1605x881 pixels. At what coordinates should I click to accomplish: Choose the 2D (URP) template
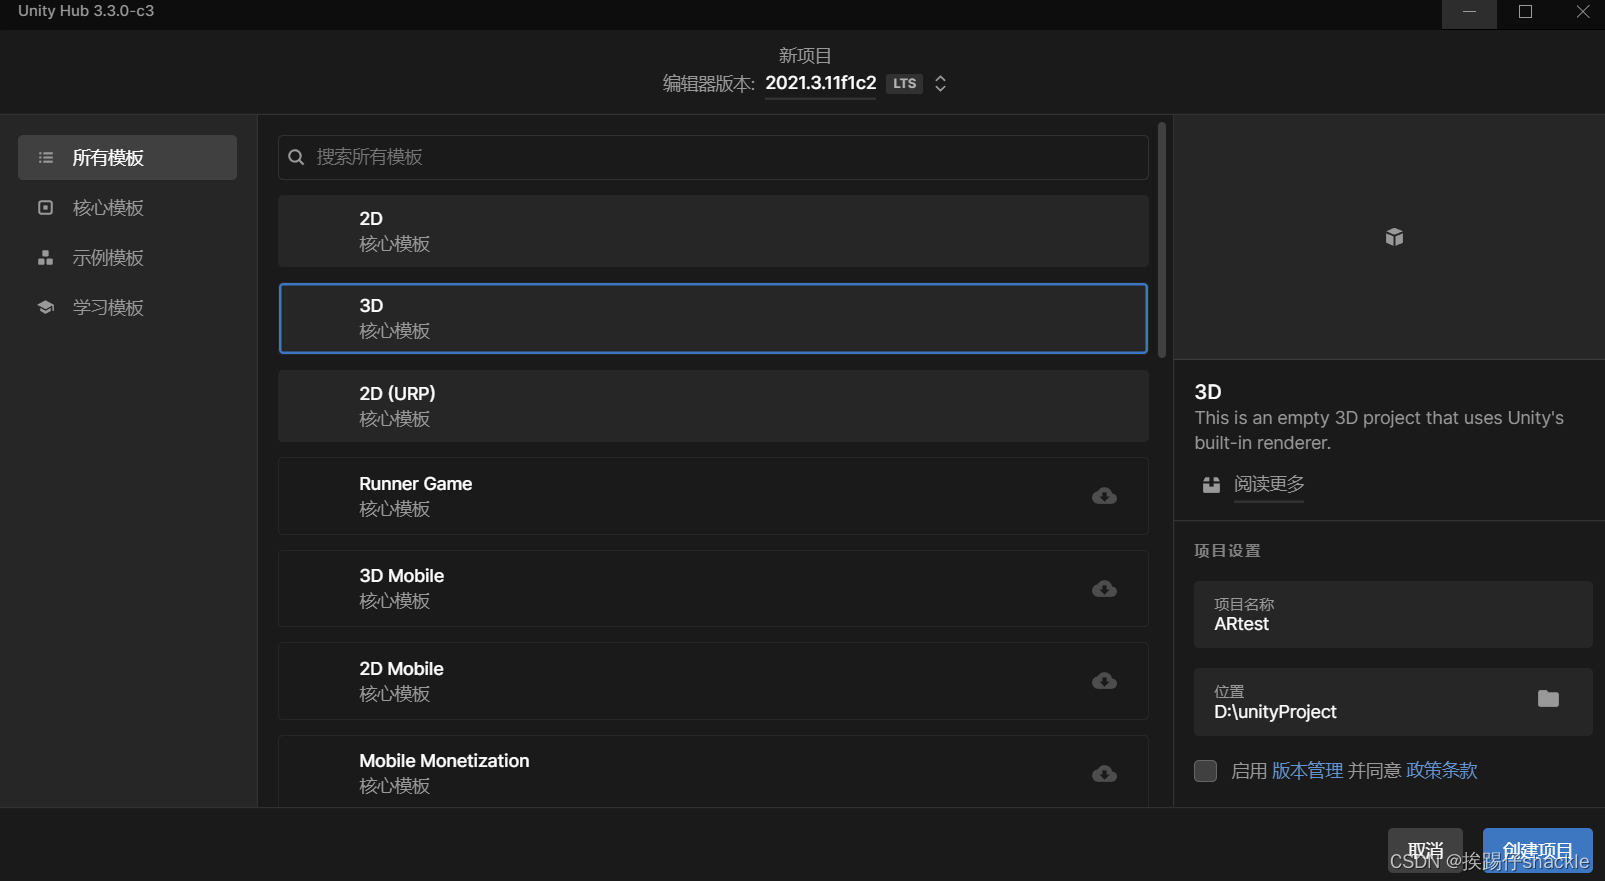713,406
